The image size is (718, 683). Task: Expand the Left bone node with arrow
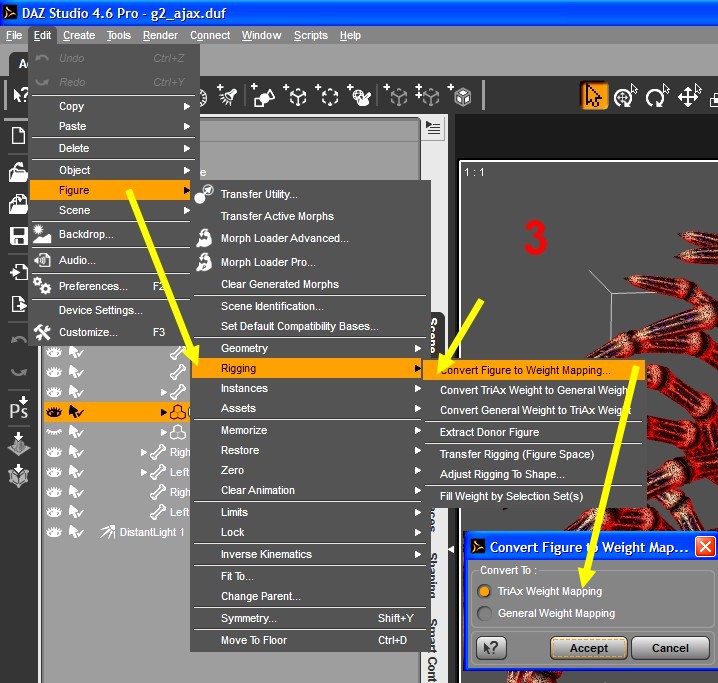coord(144,472)
